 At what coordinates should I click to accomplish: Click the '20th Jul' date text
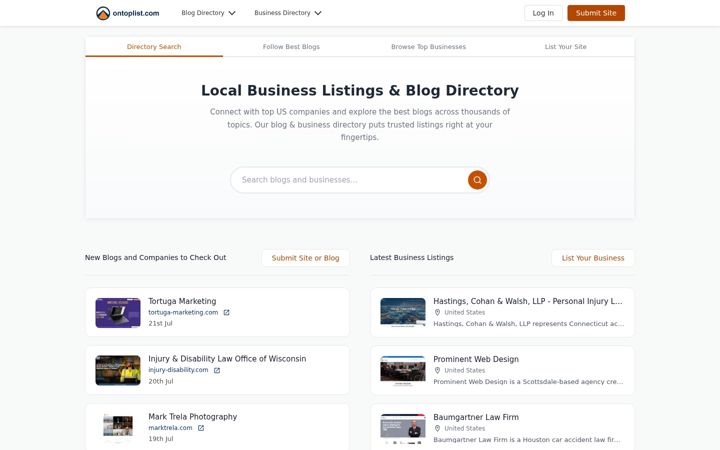click(161, 381)
